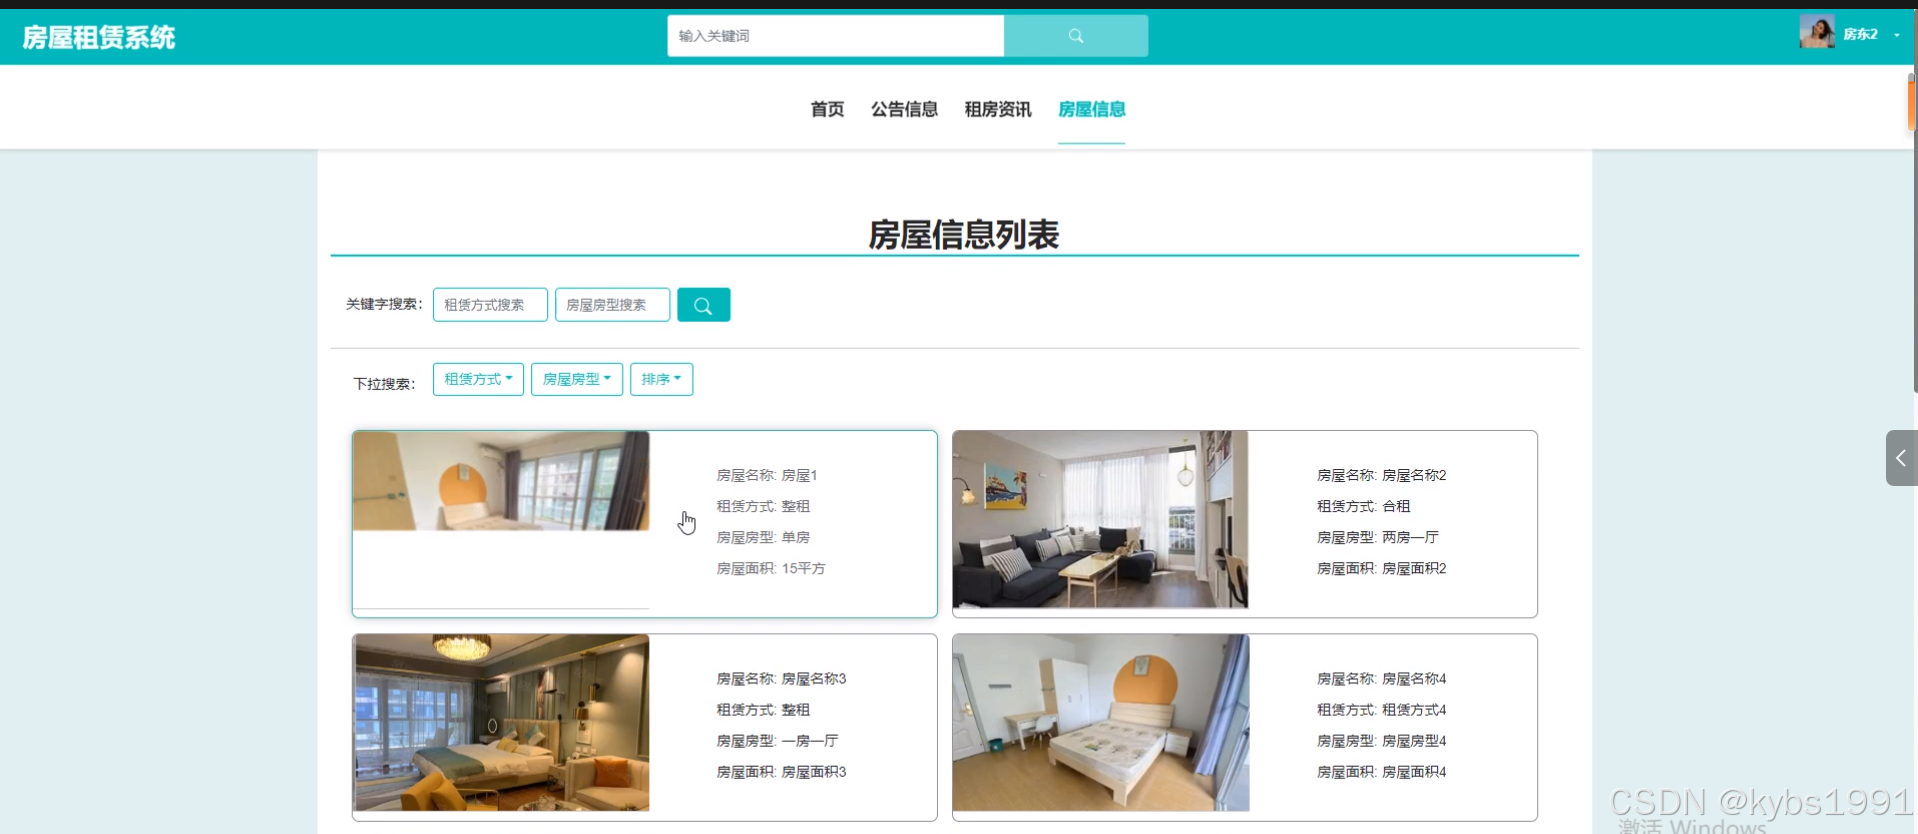Open the 房屋名称4 bedroom thumbnail

pos(1101,723)
